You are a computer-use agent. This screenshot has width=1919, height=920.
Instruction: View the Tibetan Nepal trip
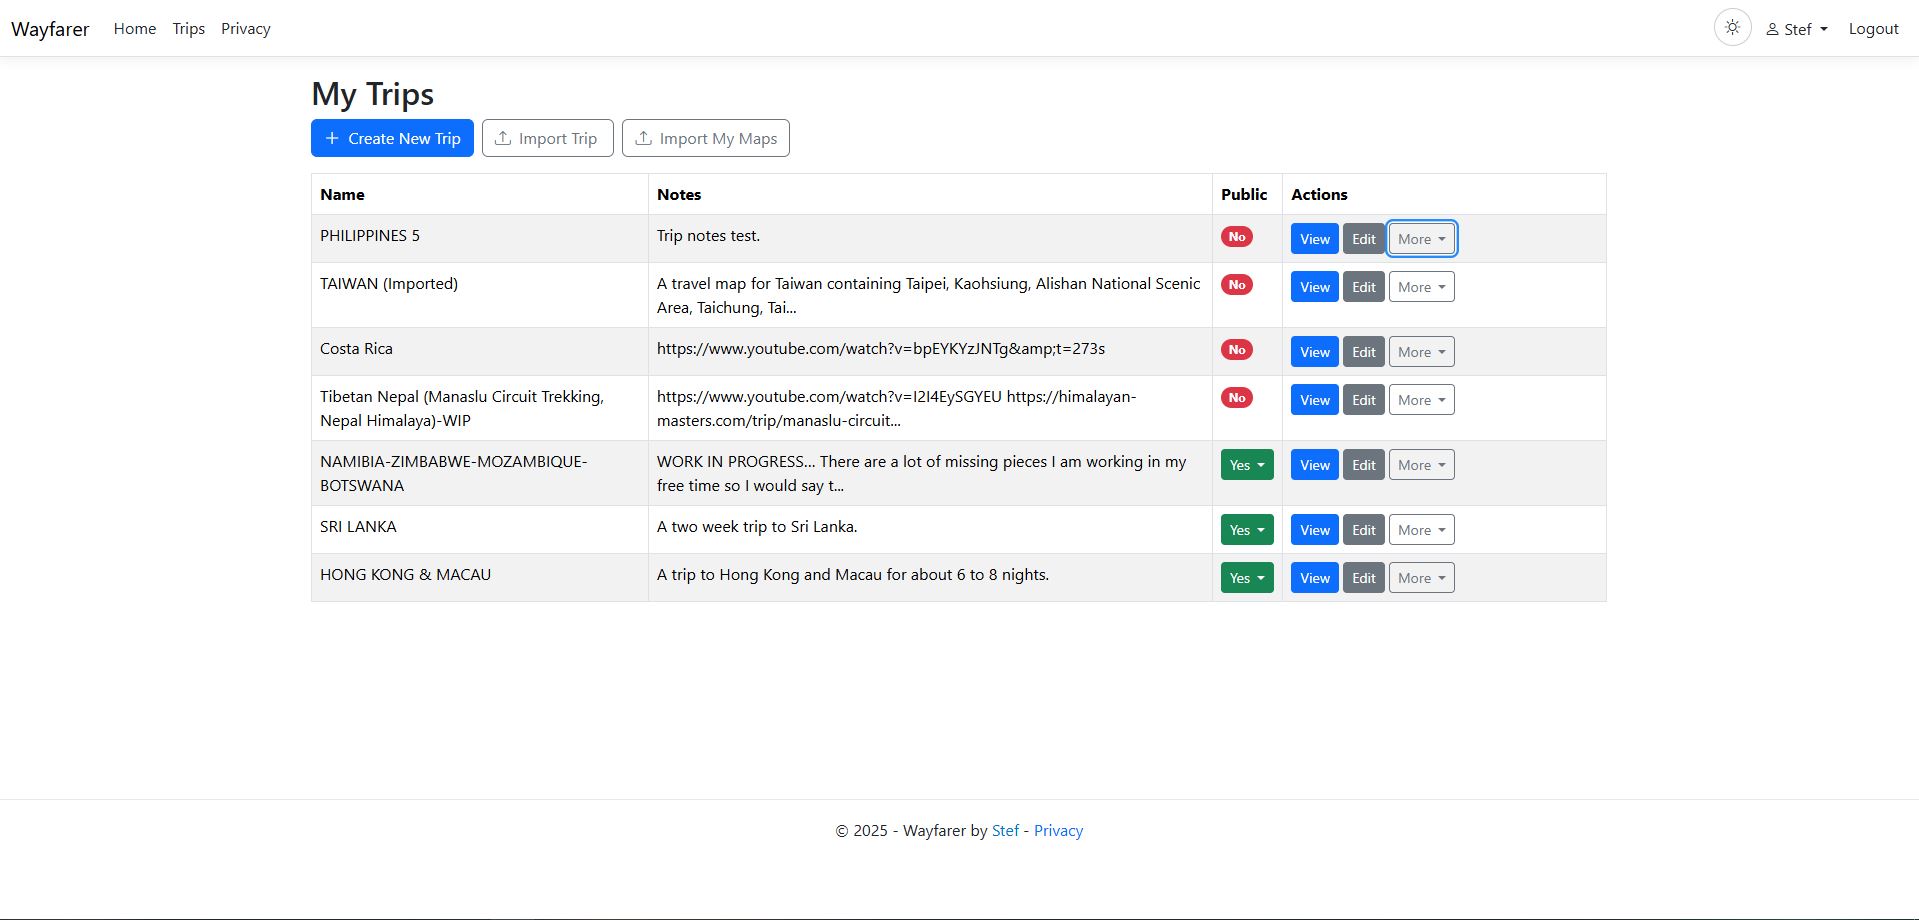pos(1314,400)
